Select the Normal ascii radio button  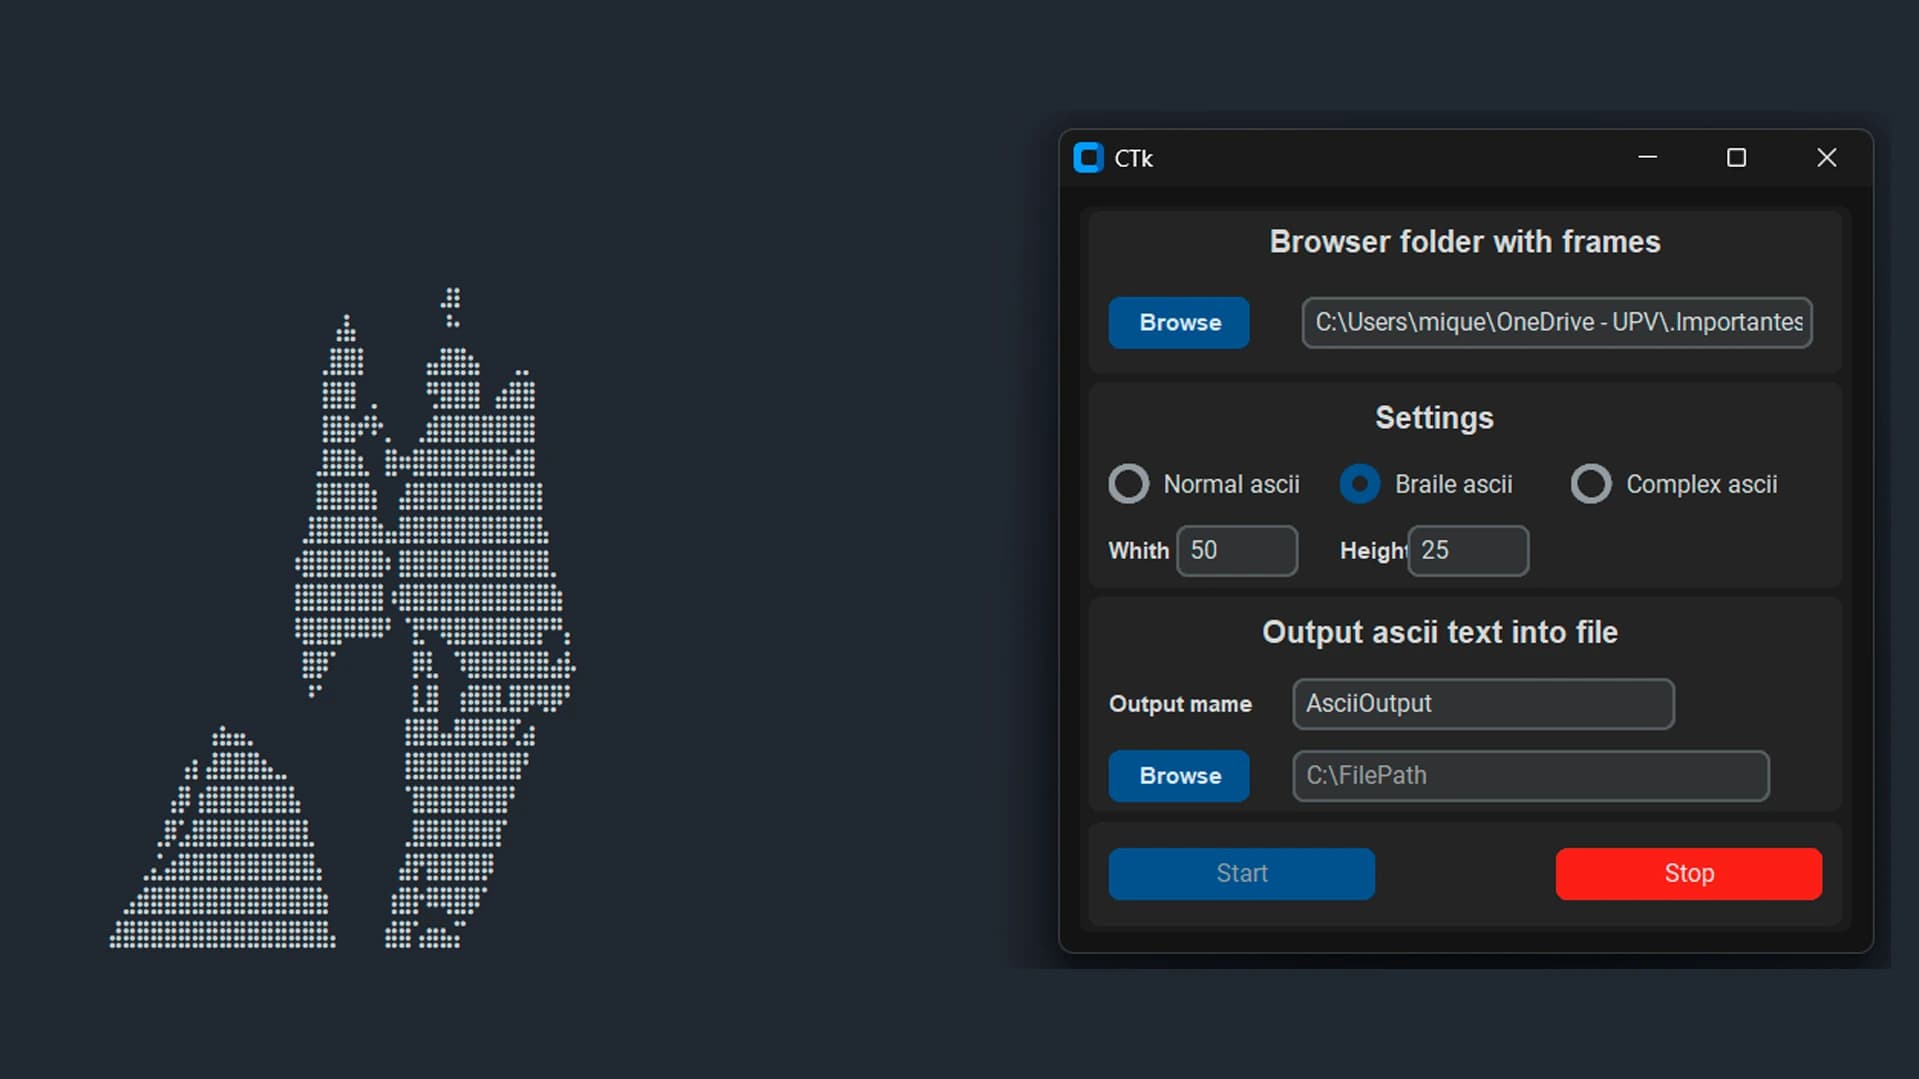1129,484
